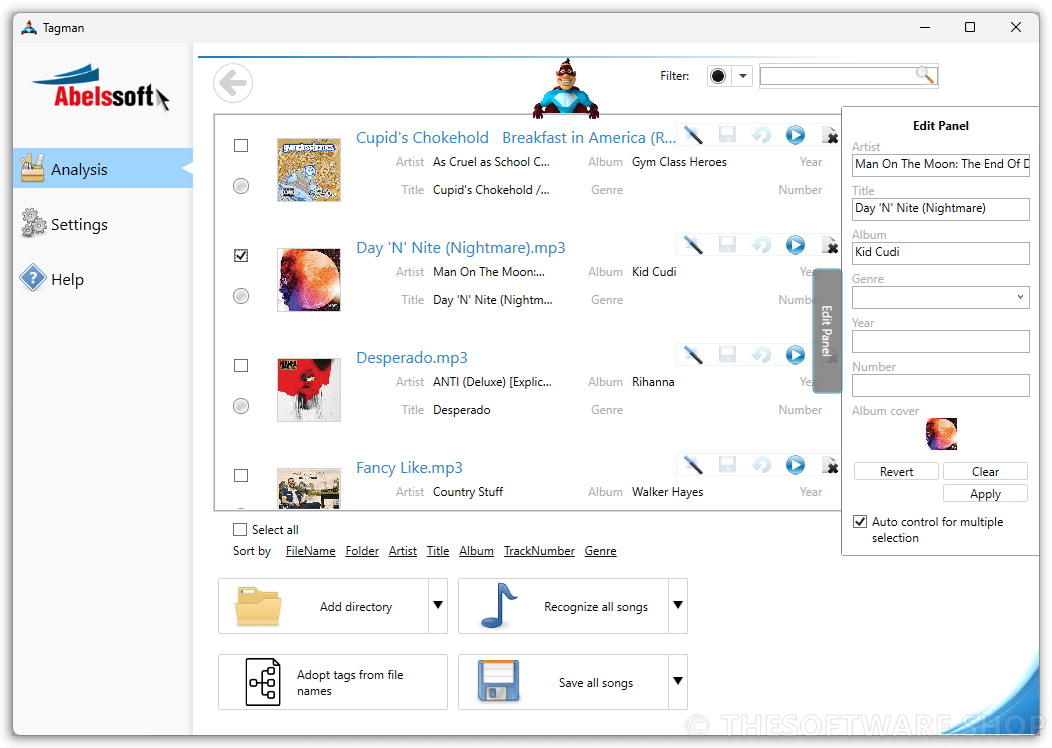Click the search magnifier icon in filter box
The width and height of the screenshot is (1052, 748).
(925, 74)
